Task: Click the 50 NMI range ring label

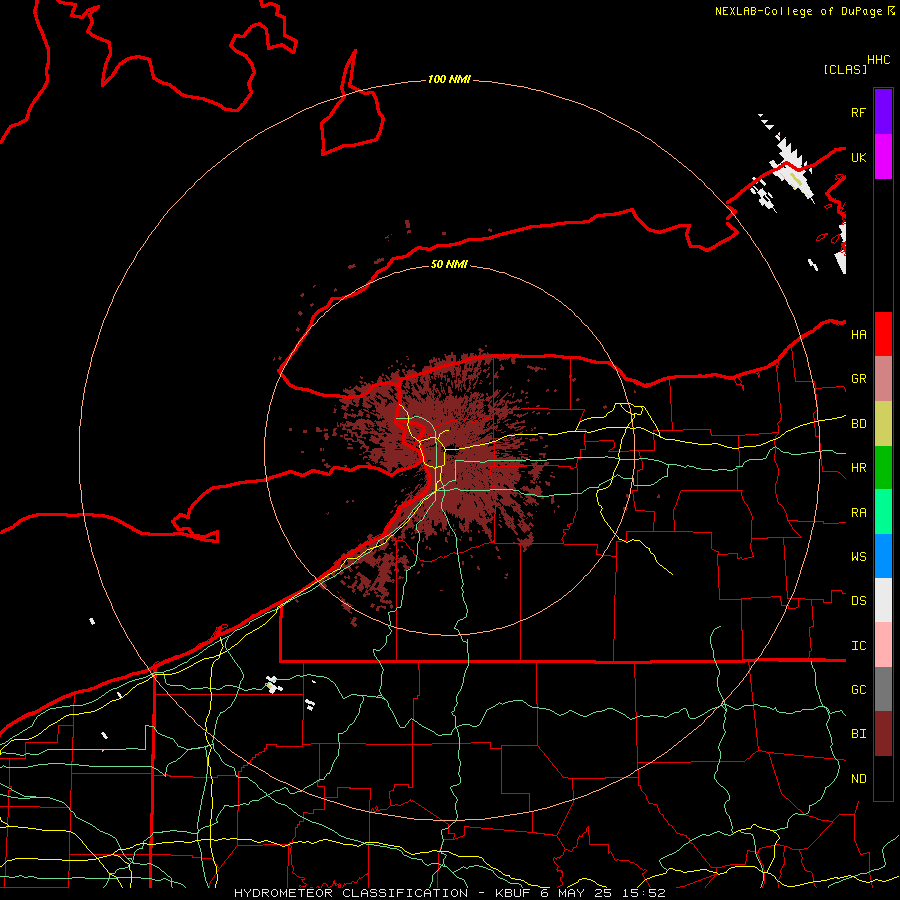Action: tap(449, 264)
